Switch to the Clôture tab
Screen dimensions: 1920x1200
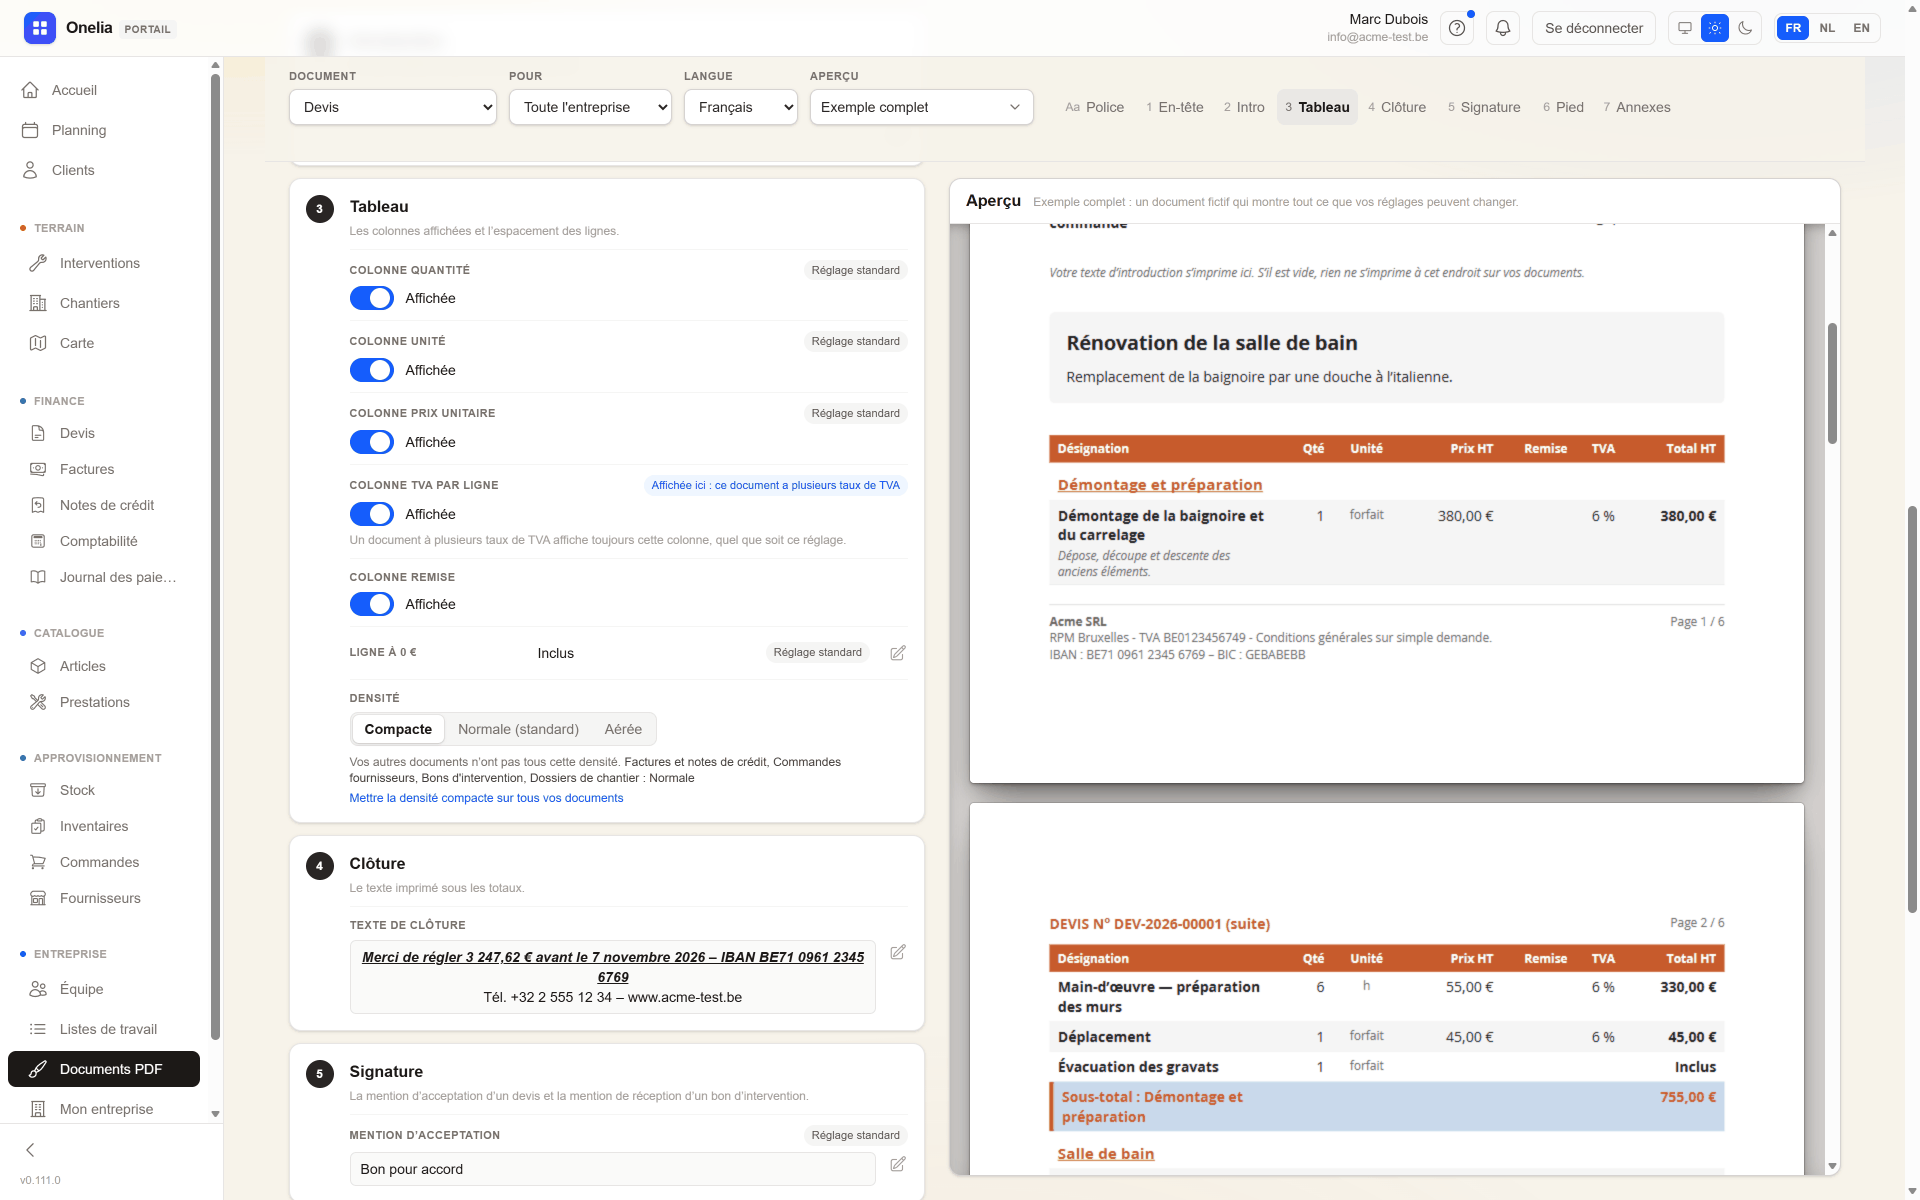[1397, 107]
